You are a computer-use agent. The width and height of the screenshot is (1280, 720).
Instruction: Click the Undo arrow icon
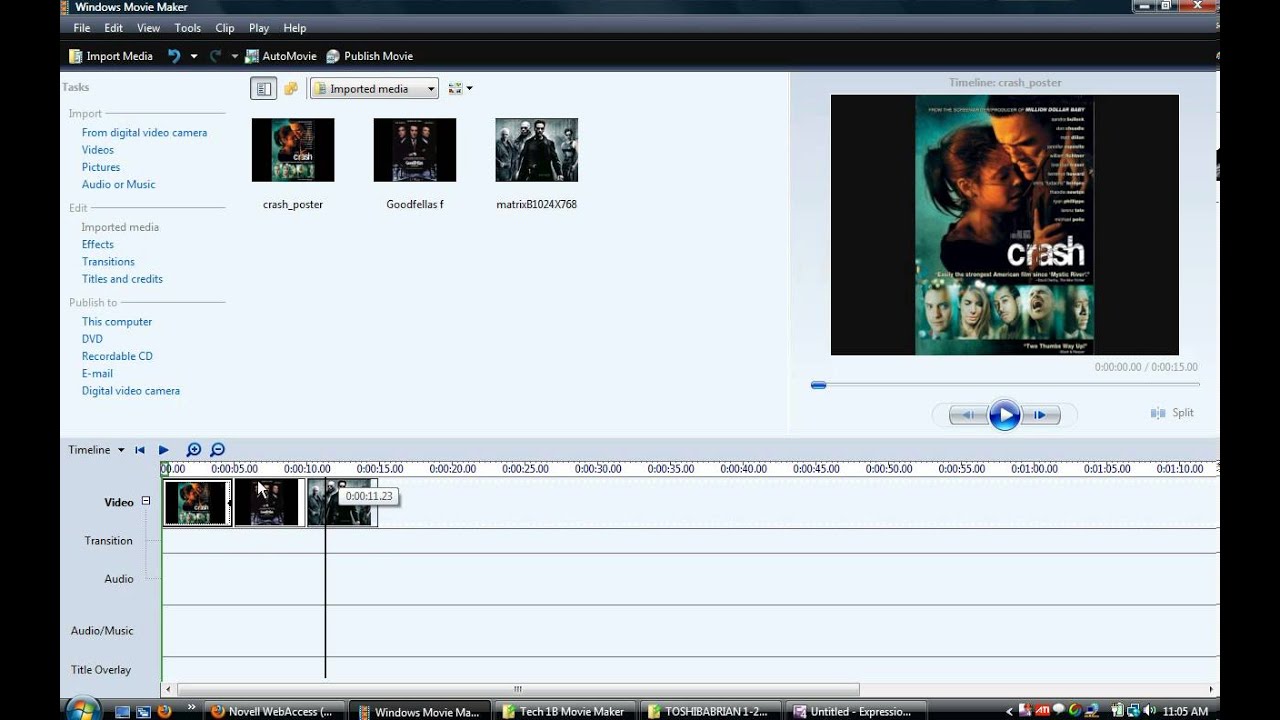point(174,56)
